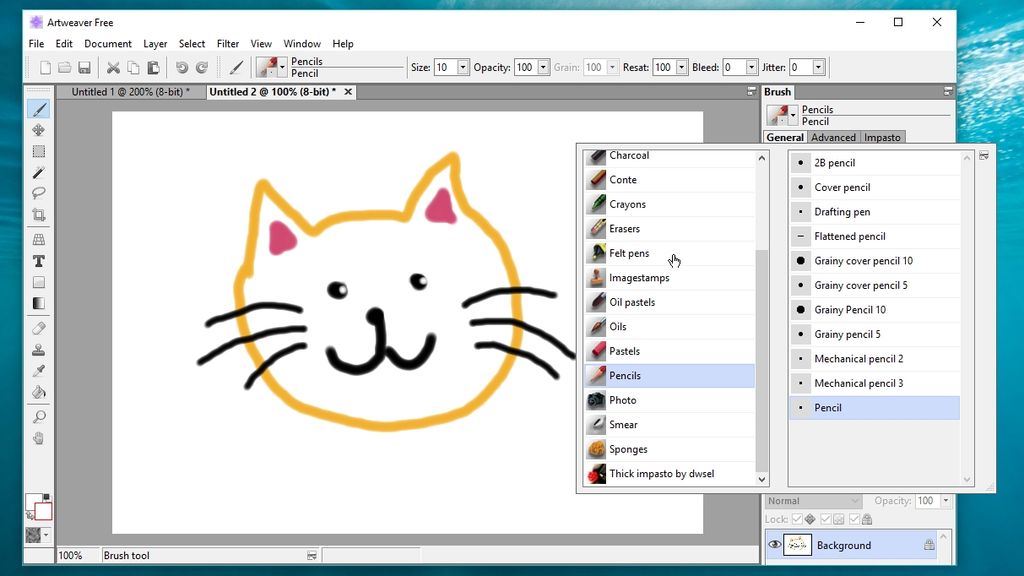
Task: Open the Normal blend mode dropdown
Action: click(814, 501)
